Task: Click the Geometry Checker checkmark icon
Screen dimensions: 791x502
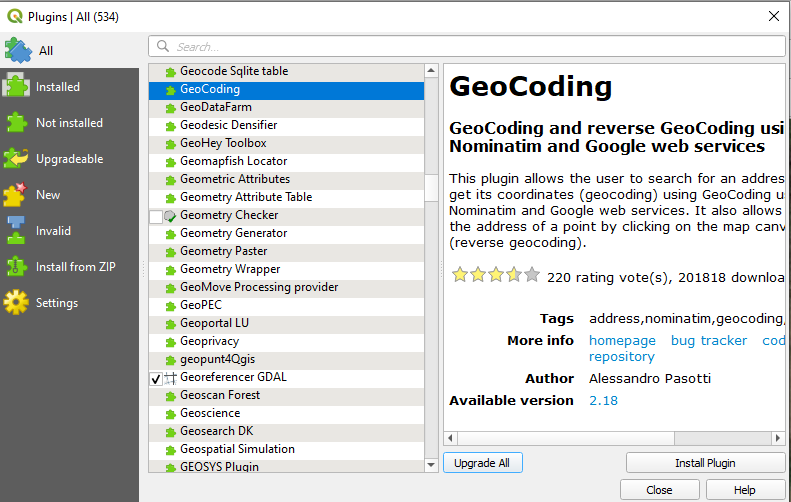Action: (x=170, y=216)
